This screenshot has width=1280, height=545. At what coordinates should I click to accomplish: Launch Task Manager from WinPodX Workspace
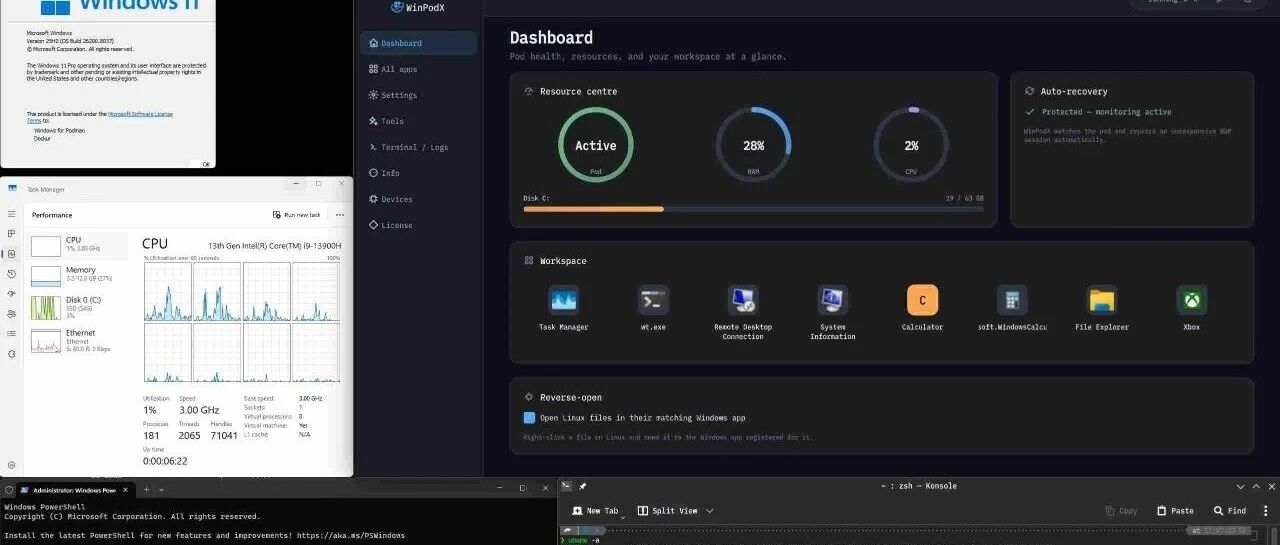(564, 300)
